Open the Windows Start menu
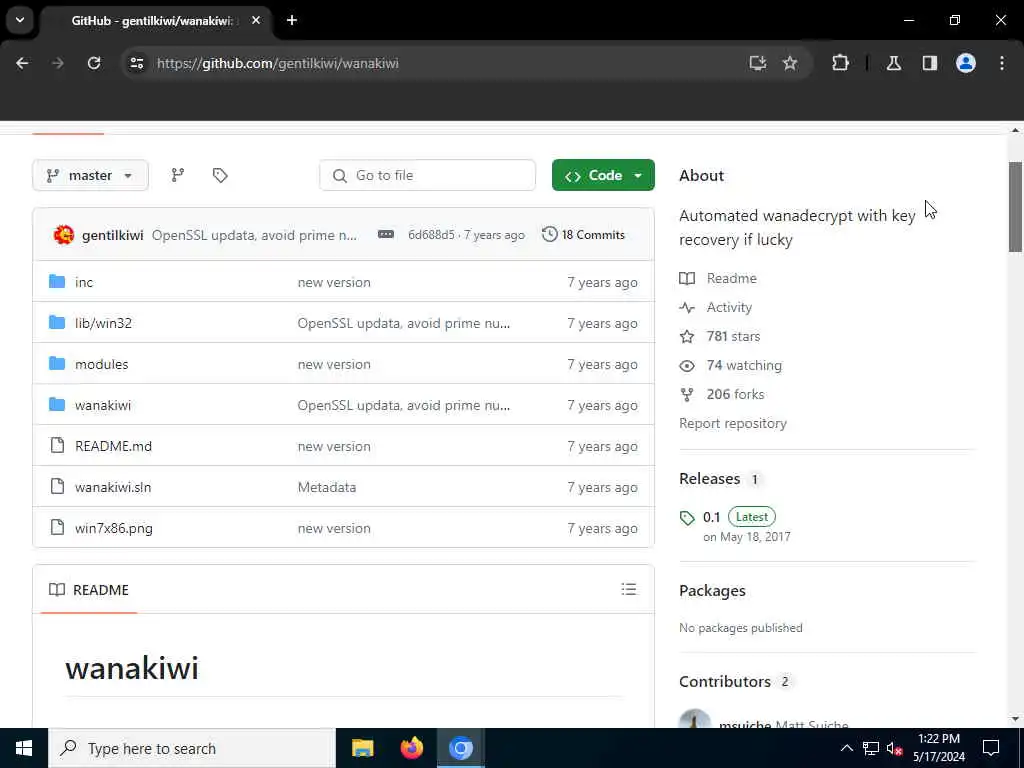The image size is (1024, 768). pyautogui.click(x=24, y=748)
